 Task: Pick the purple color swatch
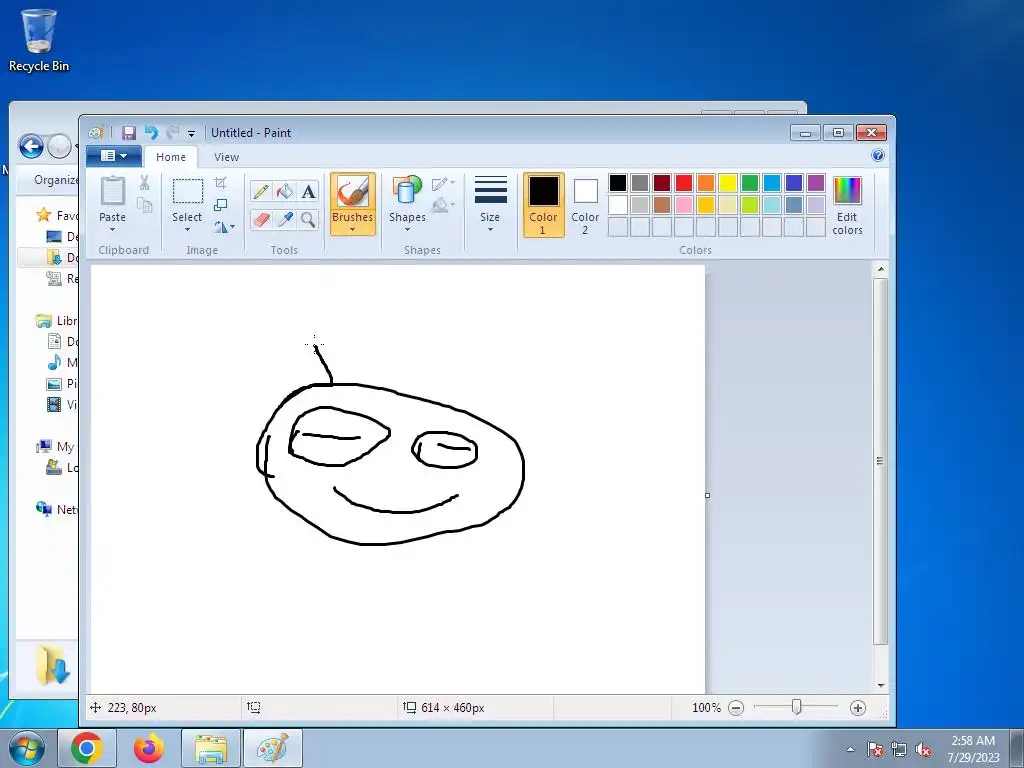[x=816, y=183]
